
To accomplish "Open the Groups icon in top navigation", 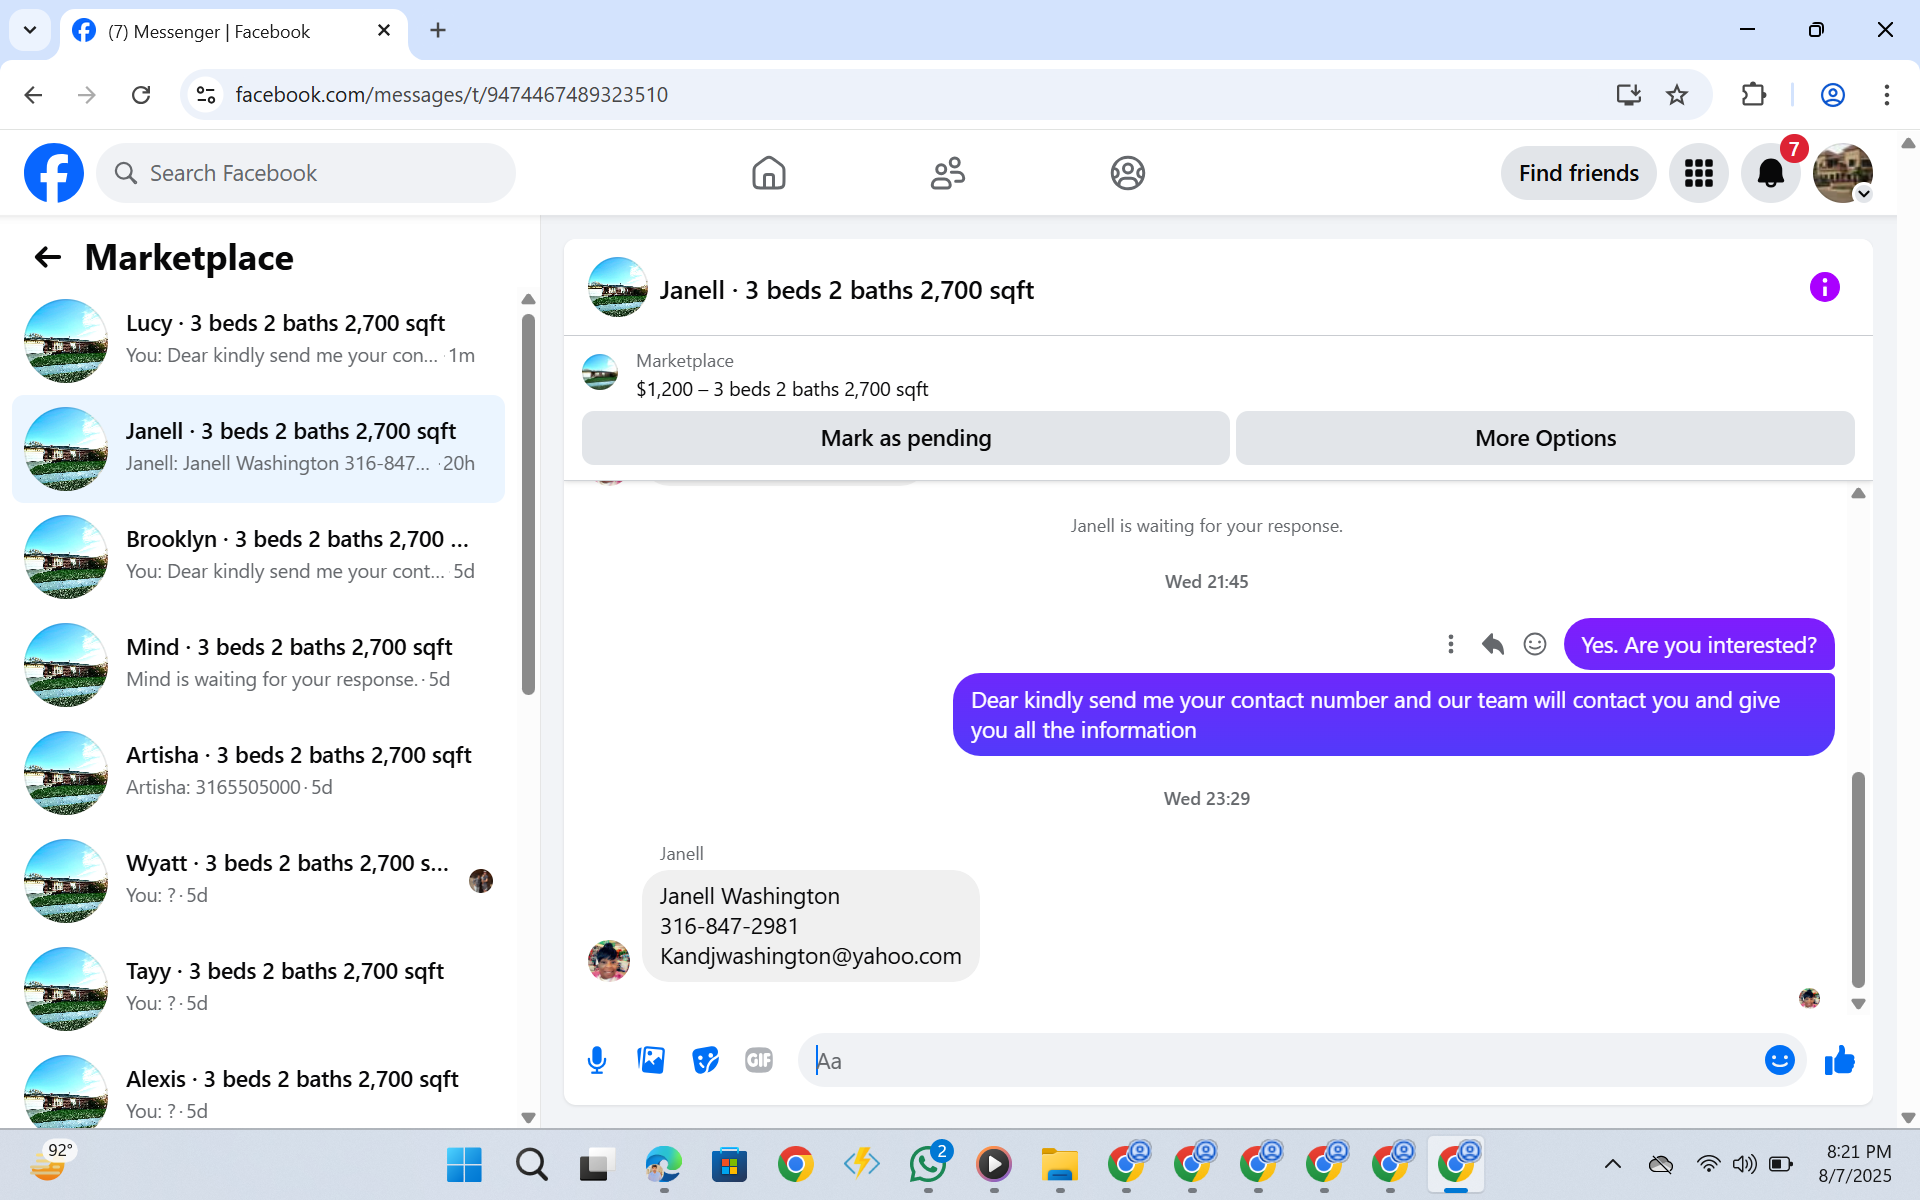I will tap(1127, 173).
